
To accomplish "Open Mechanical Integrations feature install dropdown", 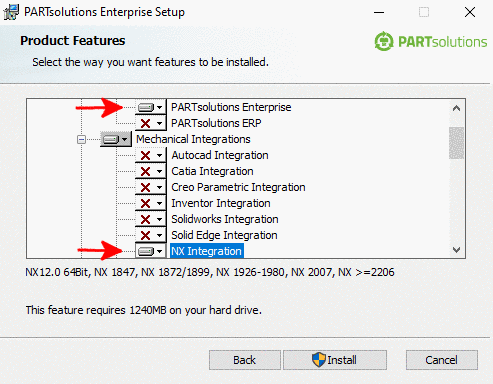I will 115,139.
